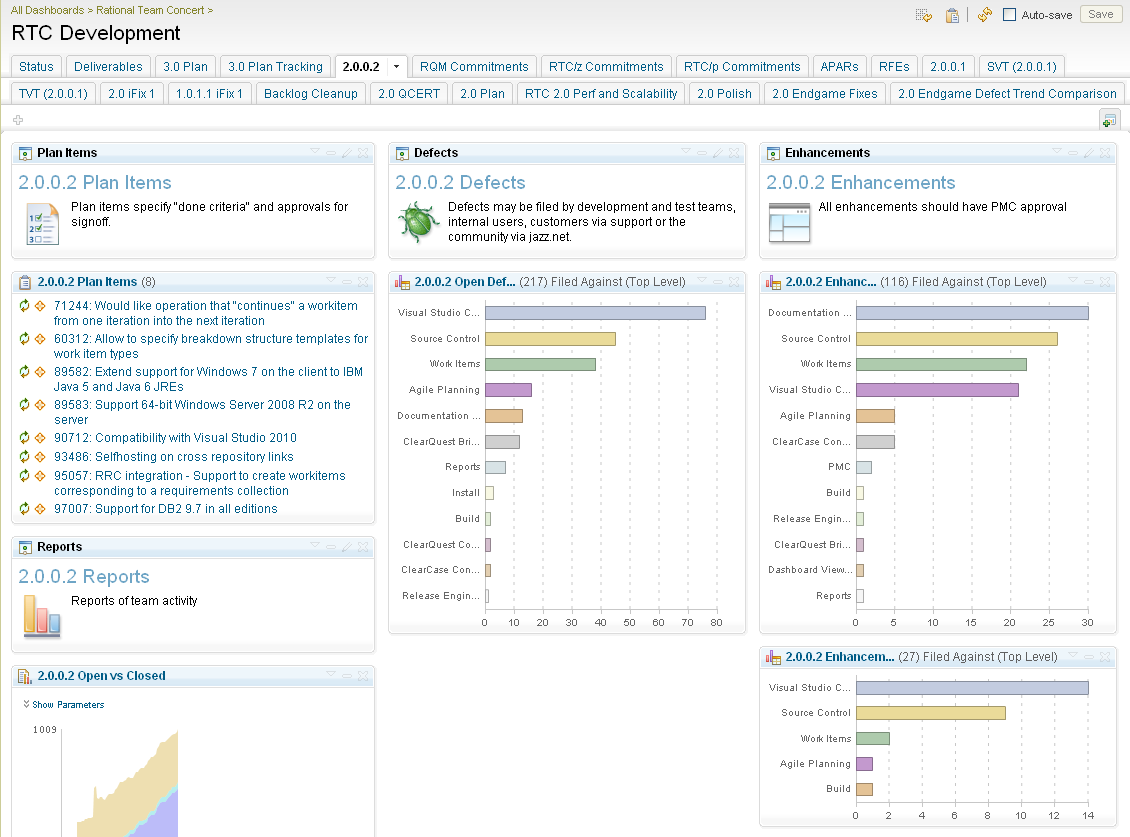This screenshot has width=1130, height=837.
Task: Open plan item 93486 Selfhosting on cross repository links
Action: tap(174, 456)
